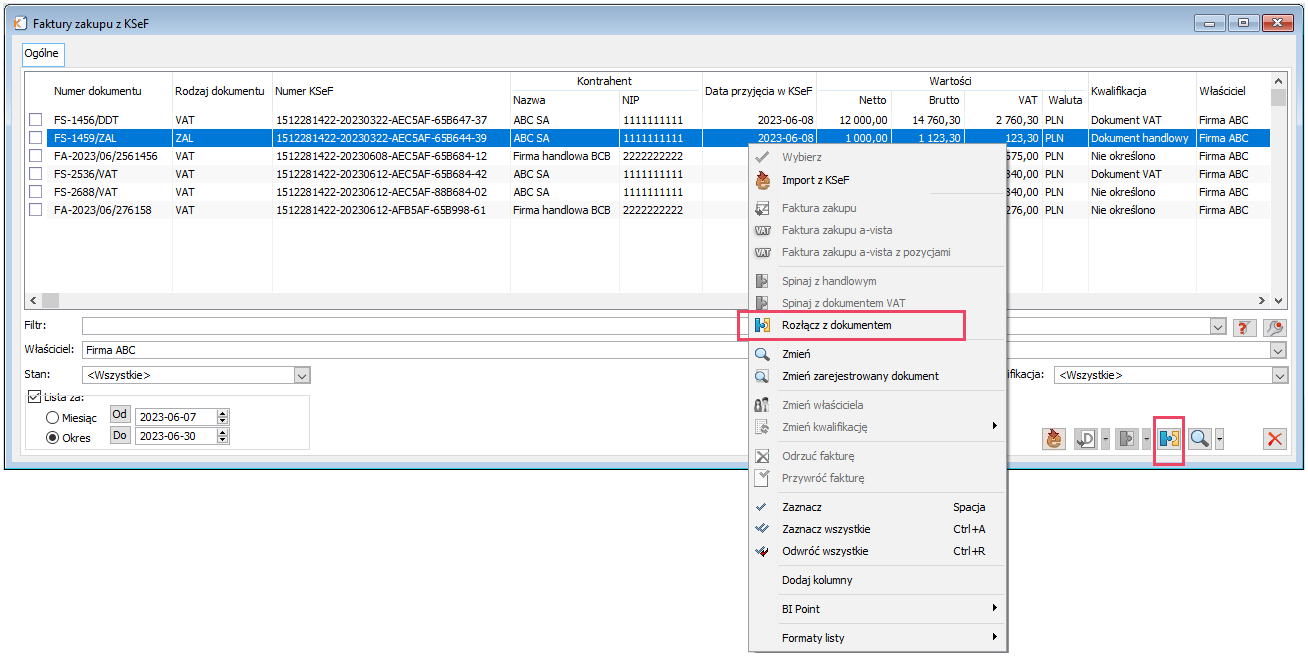
Task: Expand the Formaty listy submenu
Action: 878,638
